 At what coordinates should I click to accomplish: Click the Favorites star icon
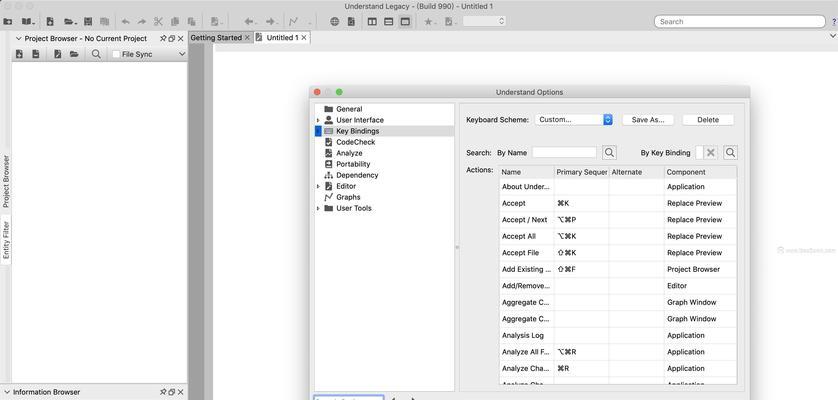[428, 22]
